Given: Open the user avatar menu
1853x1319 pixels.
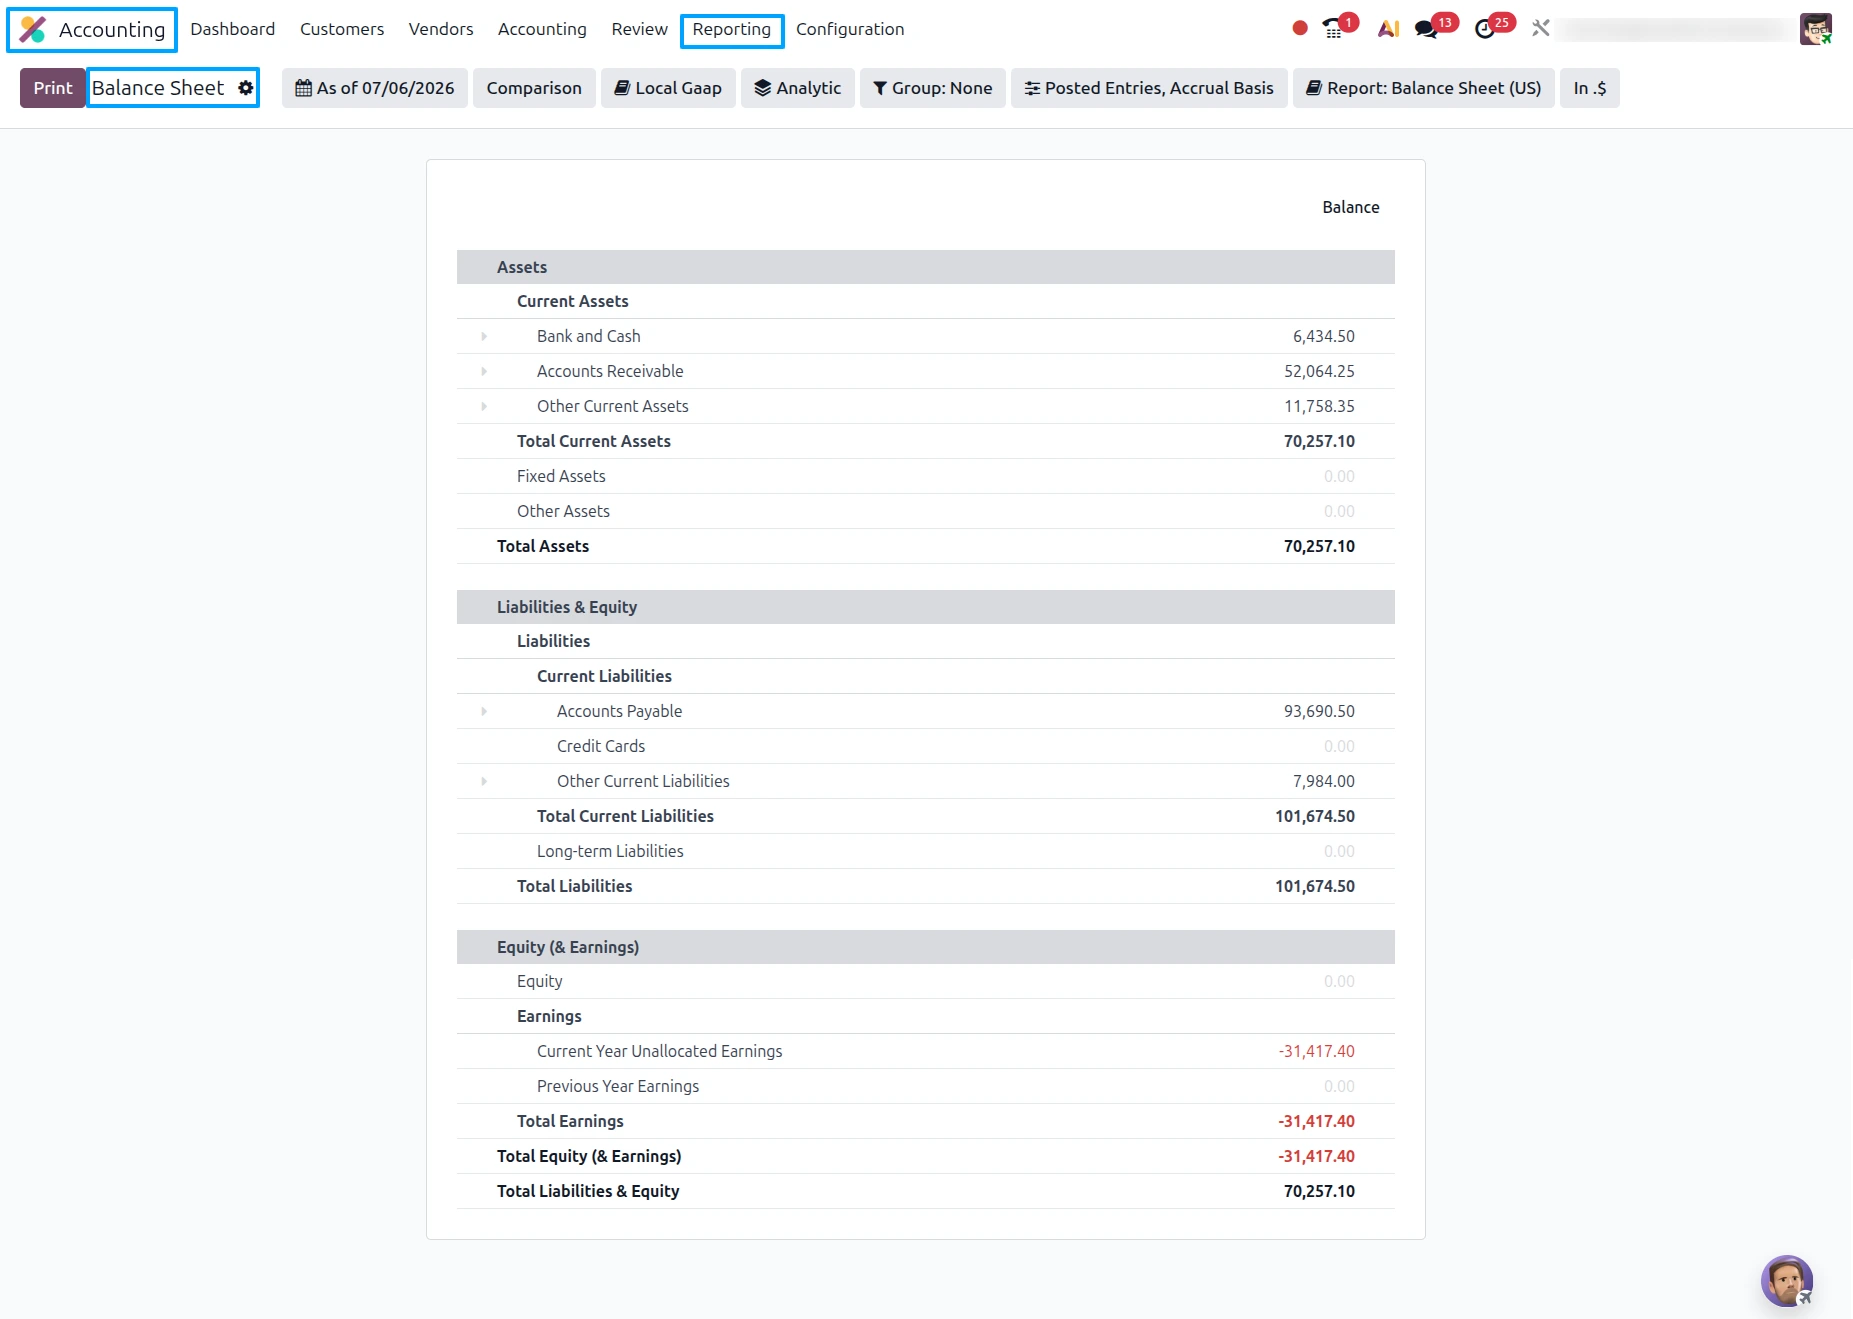Looking at the screenshot, I should coord(1815,29).
